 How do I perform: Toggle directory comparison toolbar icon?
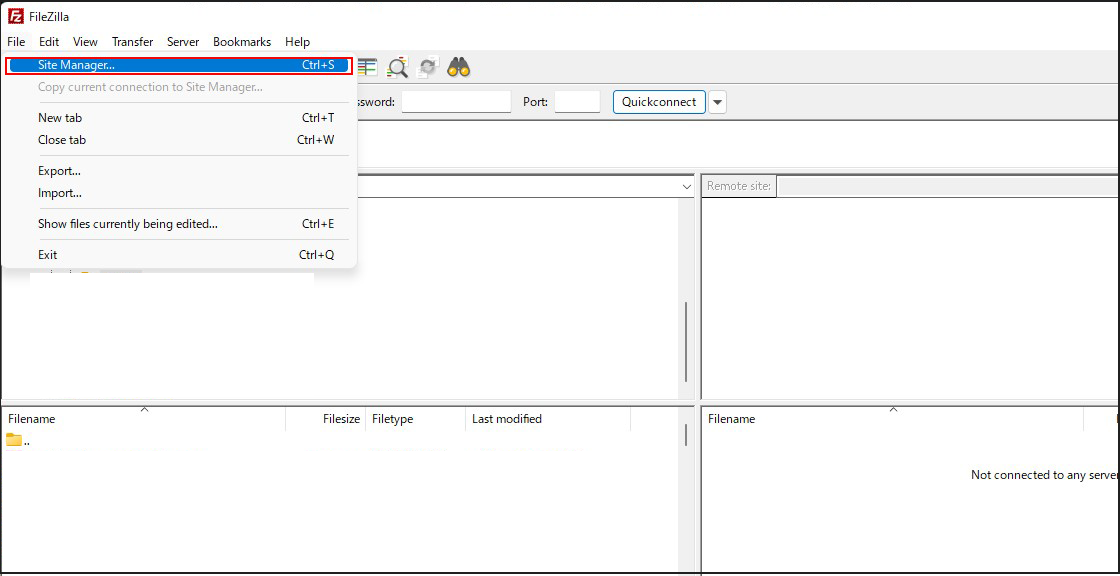[367, 67]
